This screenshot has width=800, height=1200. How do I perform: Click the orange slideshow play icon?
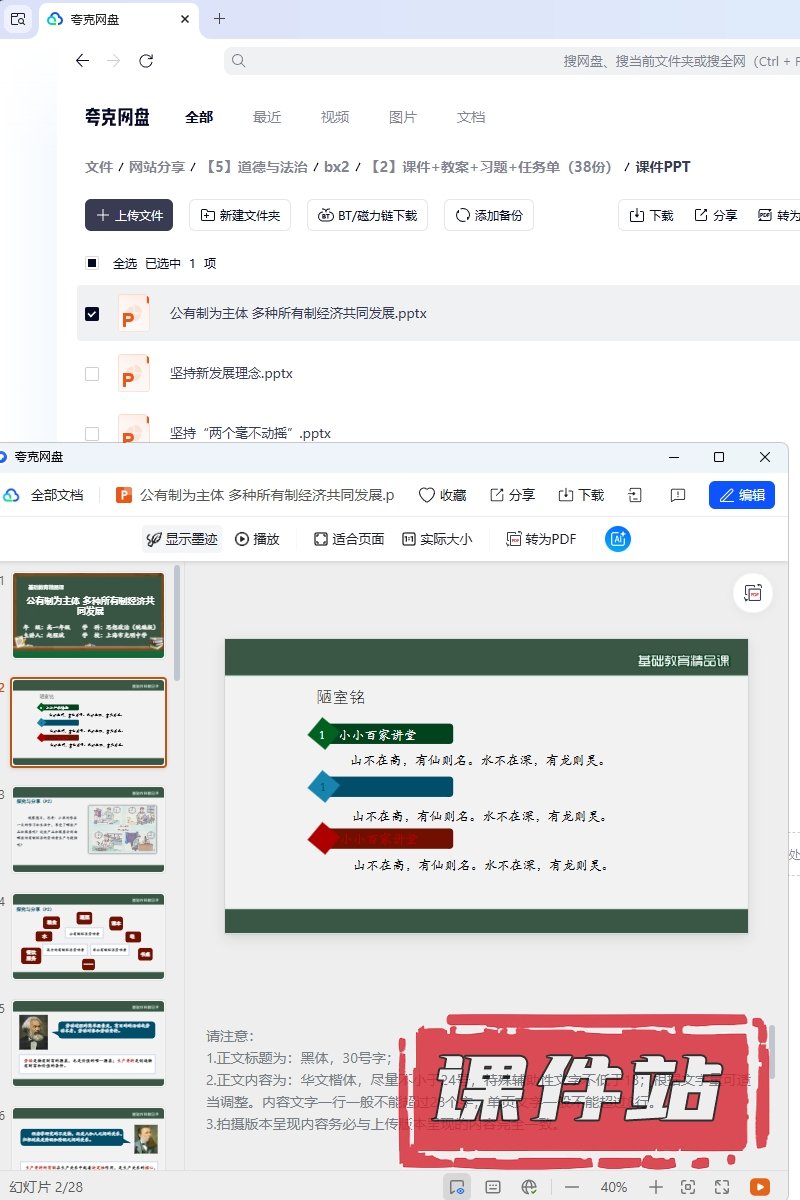[760, 1187]
